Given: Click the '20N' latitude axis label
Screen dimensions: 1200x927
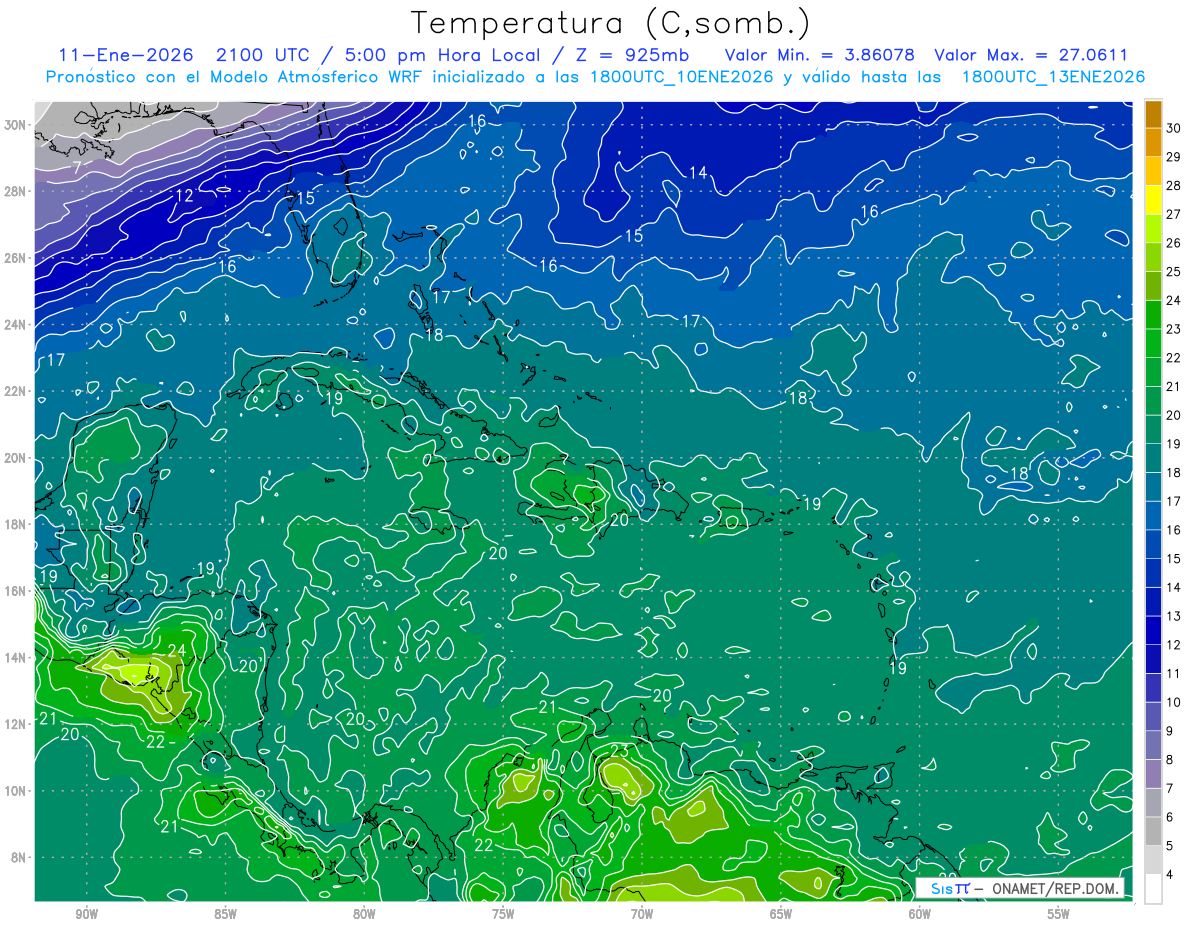Looking at the screenshot, I should (x=17, y=457).
